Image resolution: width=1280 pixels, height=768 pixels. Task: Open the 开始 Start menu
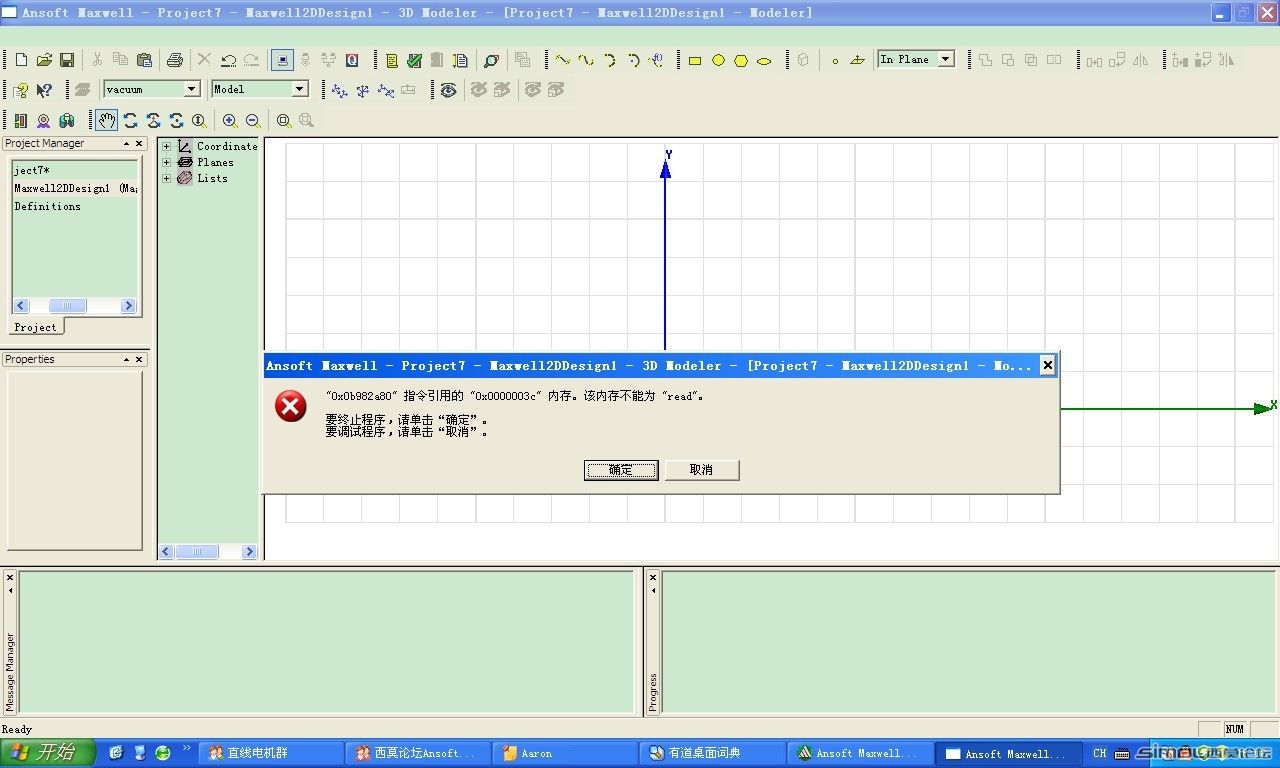pyautogui.click(x=47, y=753)
